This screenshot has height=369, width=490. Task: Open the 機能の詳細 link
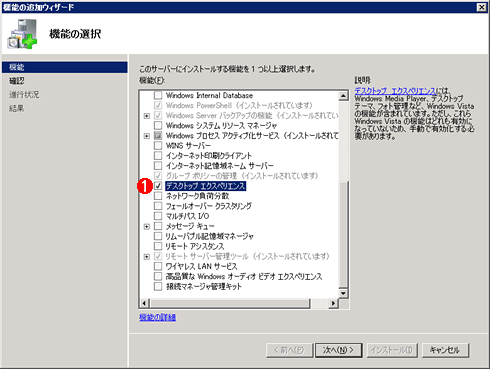(x=157, y=317)
